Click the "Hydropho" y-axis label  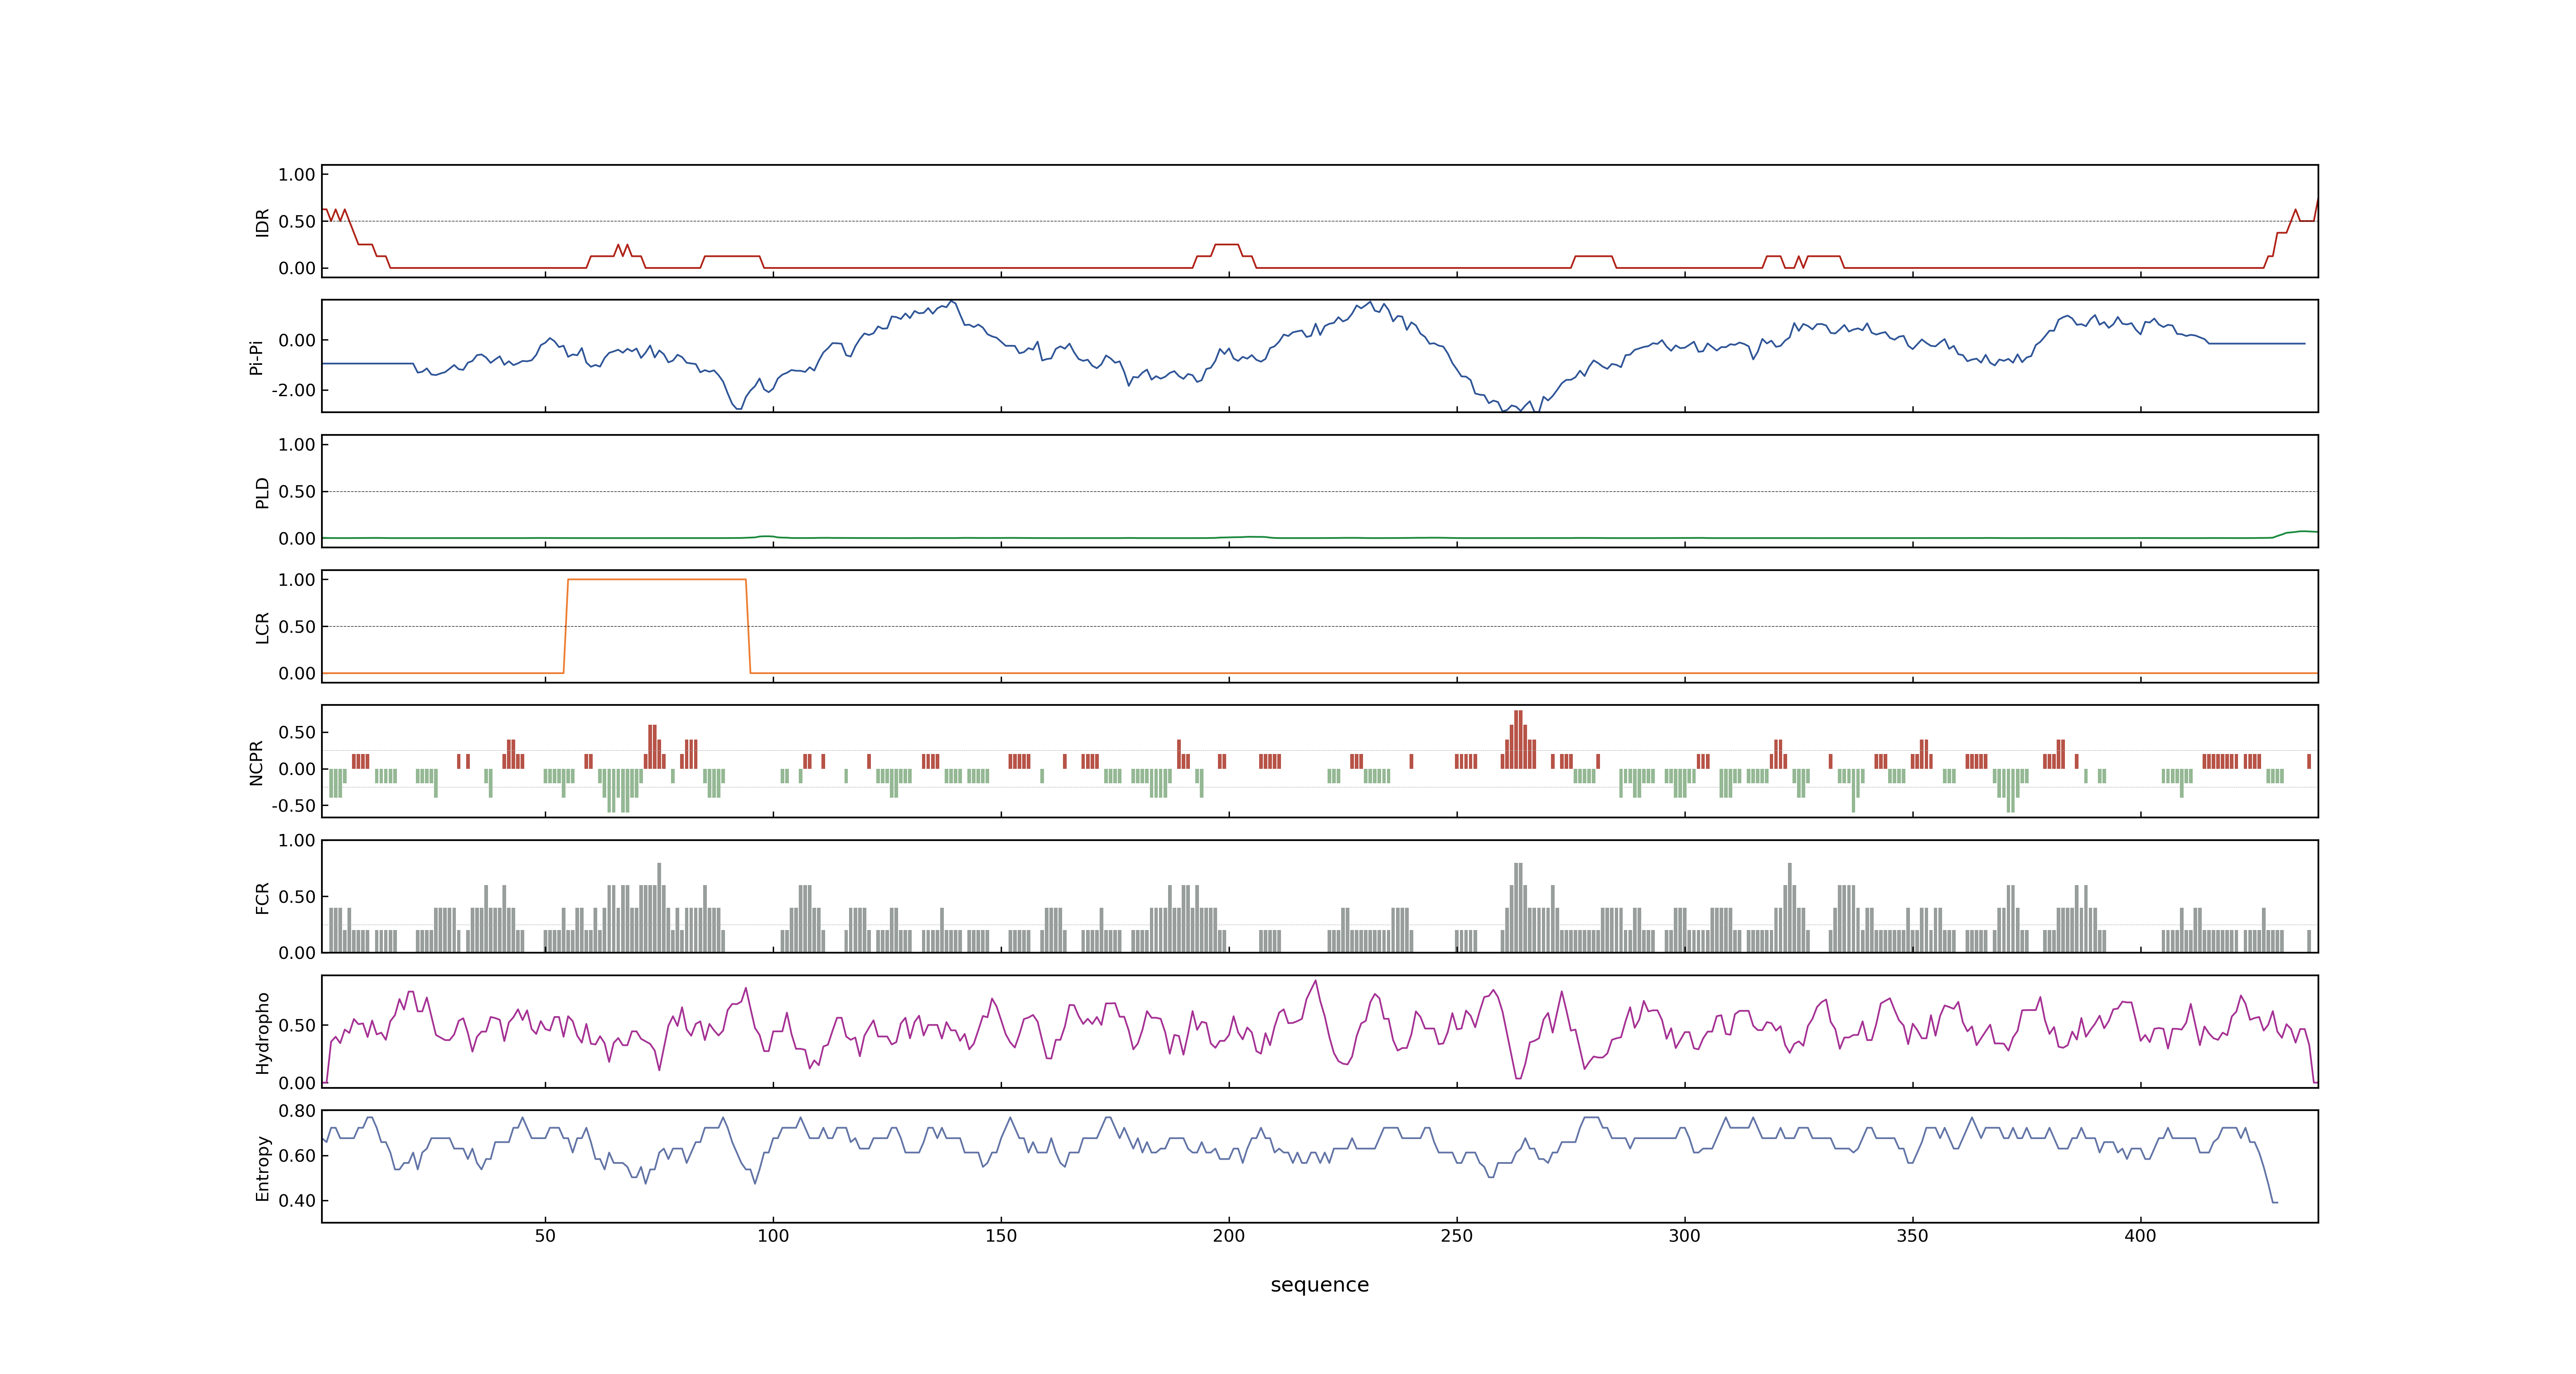pos(262,1033)
